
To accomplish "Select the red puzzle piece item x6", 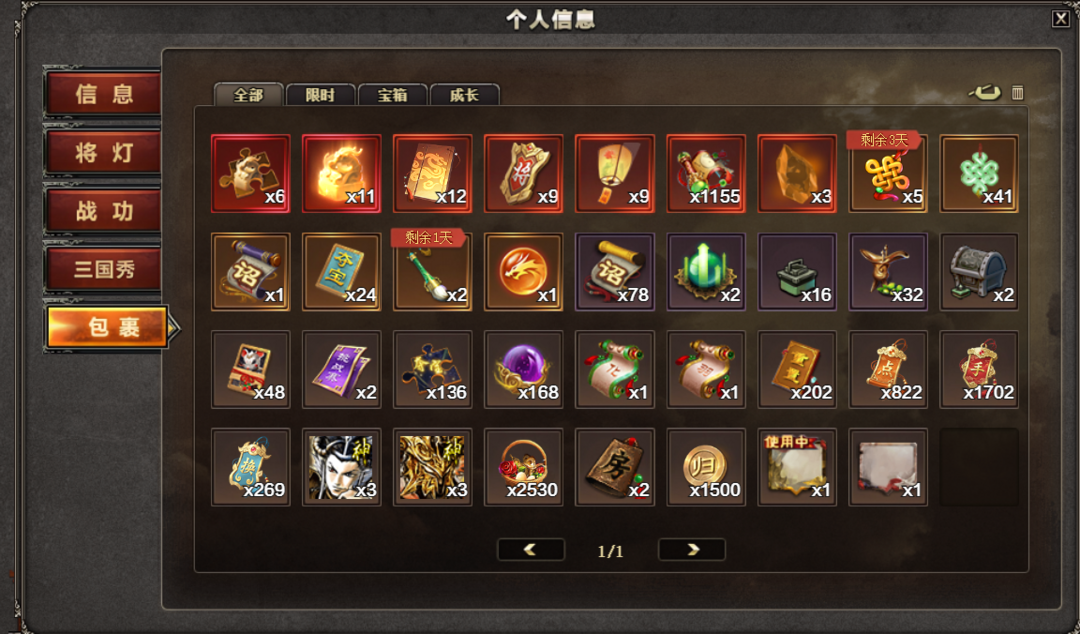I will point(251,174).
